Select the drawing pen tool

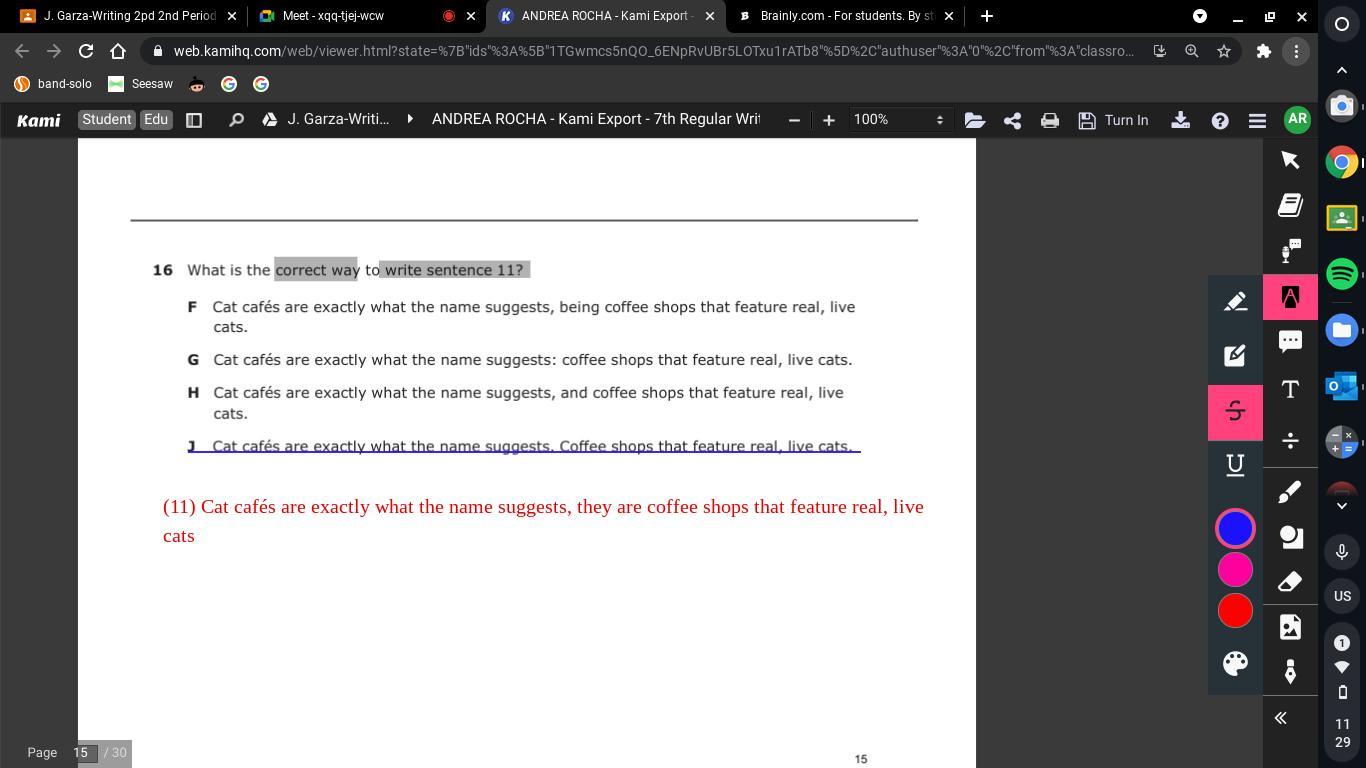tap(1290, 492)
